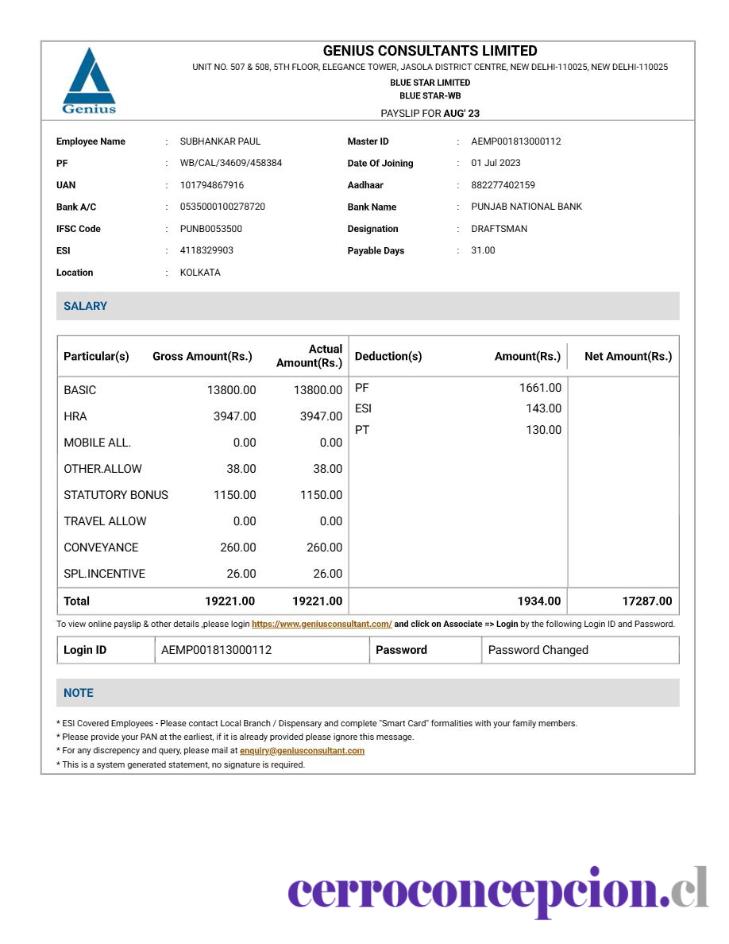Click the GENIUS CONSULTANTS LIMITED title
729x944 pixels.
[430, 51]
